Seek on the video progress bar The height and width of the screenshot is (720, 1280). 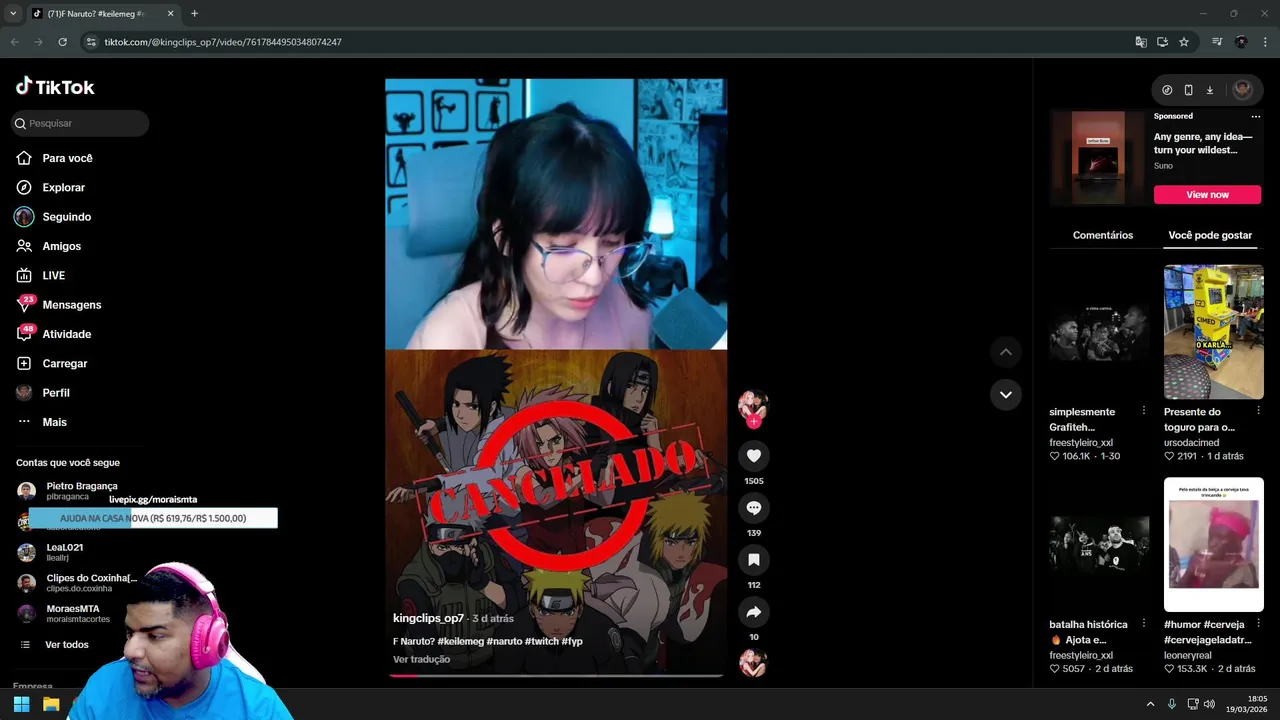(556, 675)
